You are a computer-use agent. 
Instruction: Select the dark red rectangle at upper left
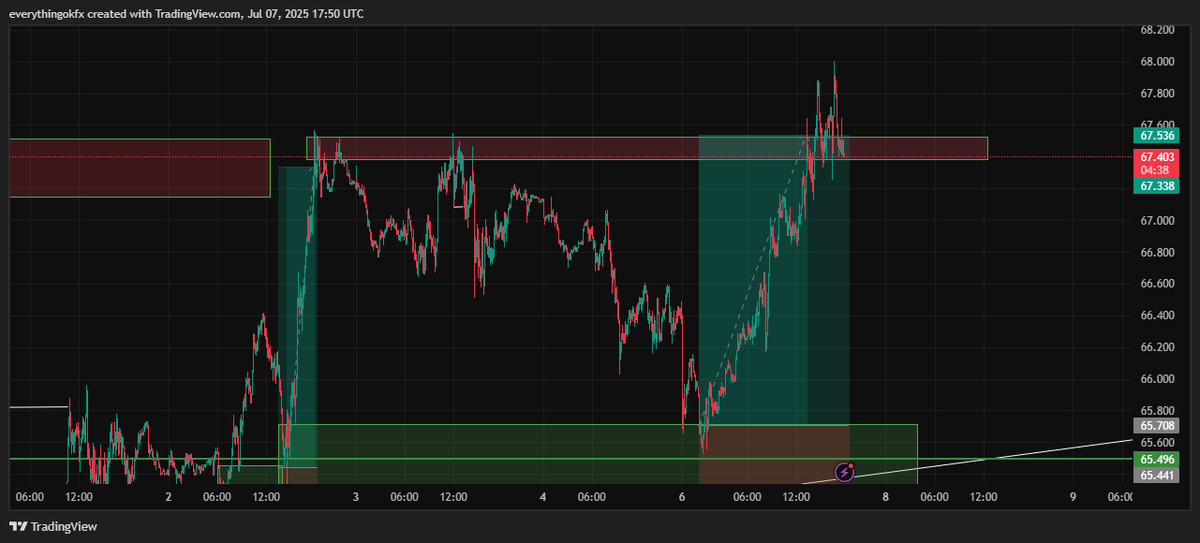(140, 168)
